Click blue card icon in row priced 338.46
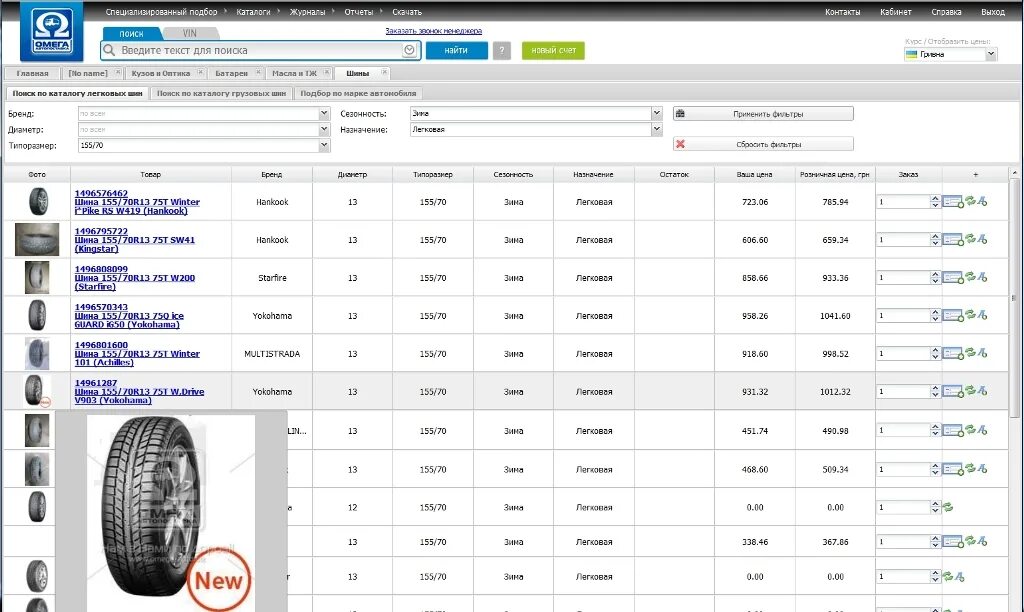 click(x=953, y=542)
